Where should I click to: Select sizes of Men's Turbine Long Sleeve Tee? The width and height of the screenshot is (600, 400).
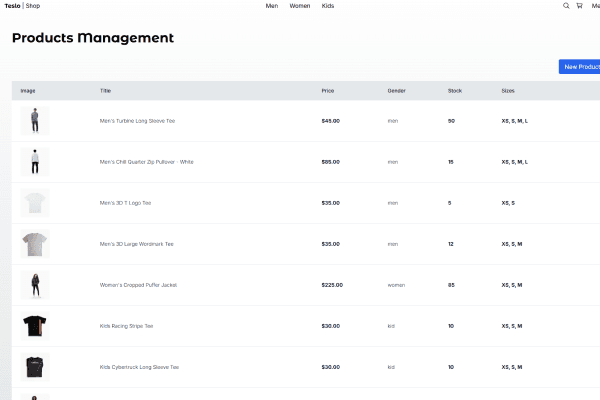click(514, 121)
